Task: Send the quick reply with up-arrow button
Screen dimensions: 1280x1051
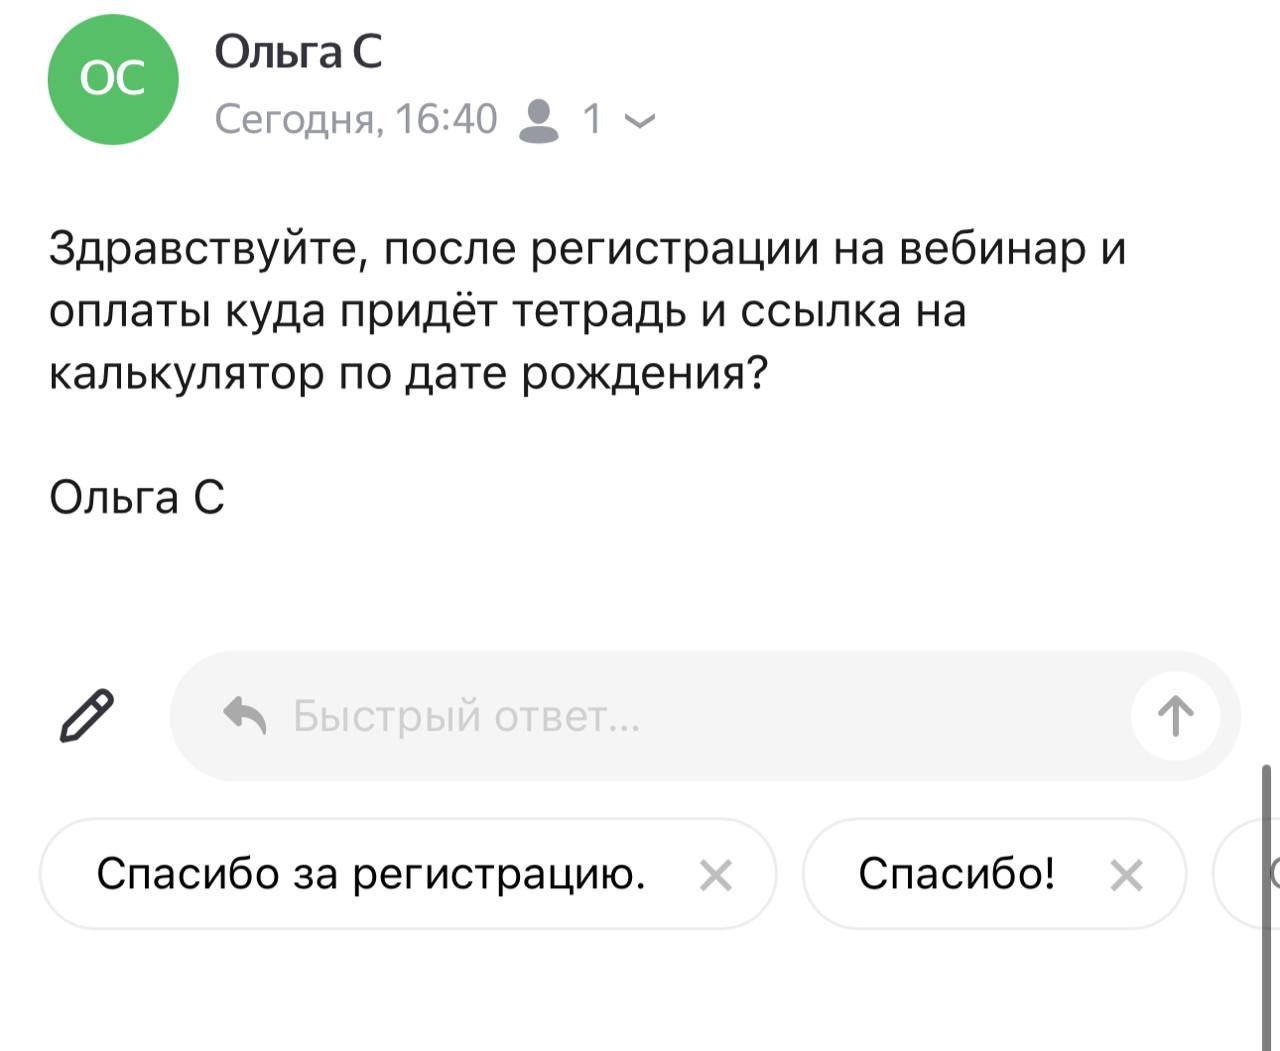Action: click(x=1175, y=716)
